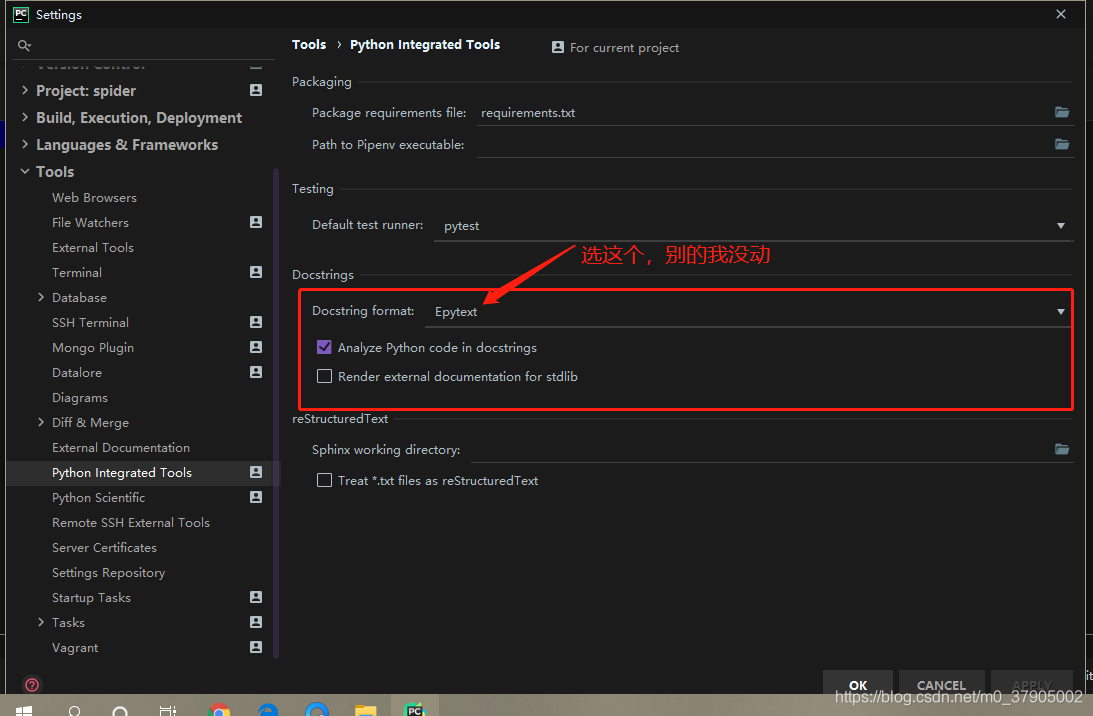Browse for Sphinx working directory folder icon
The height and width of the screenshot is (716, 1093).
point(1062,449)
